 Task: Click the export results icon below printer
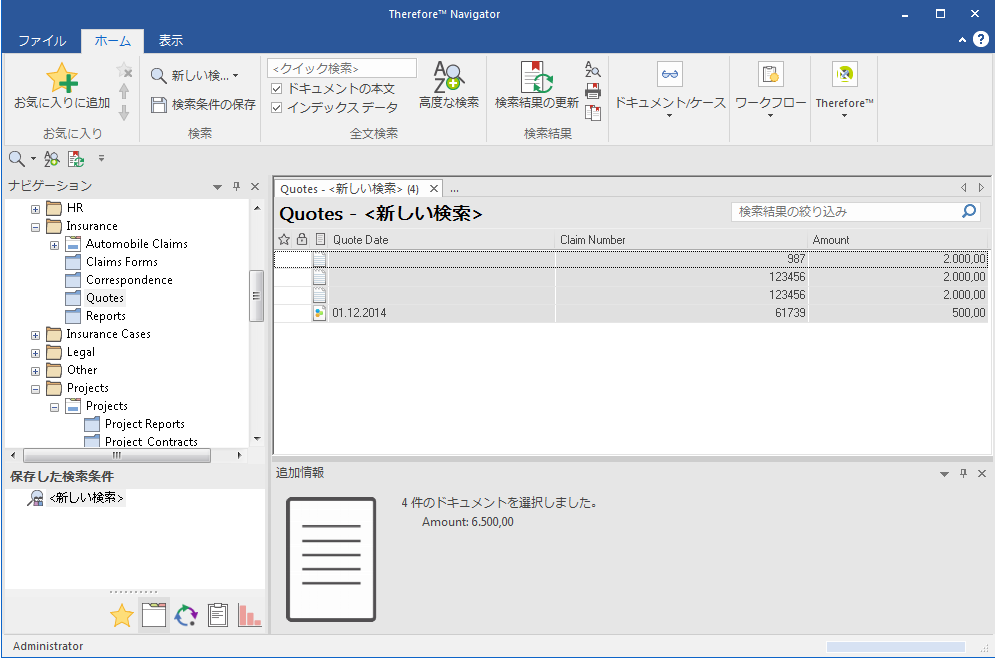pos(593,113)
